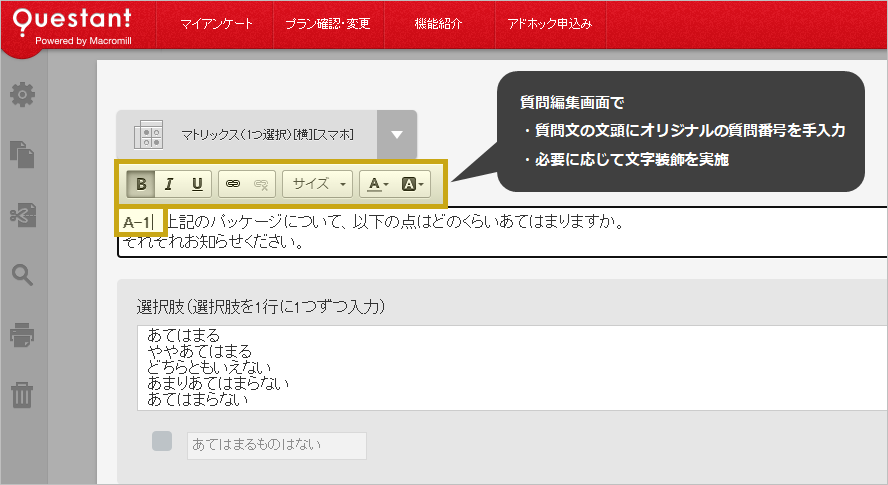
Task: Open the プラン確認・変更 menu
Action: click(x=327, y=23)
